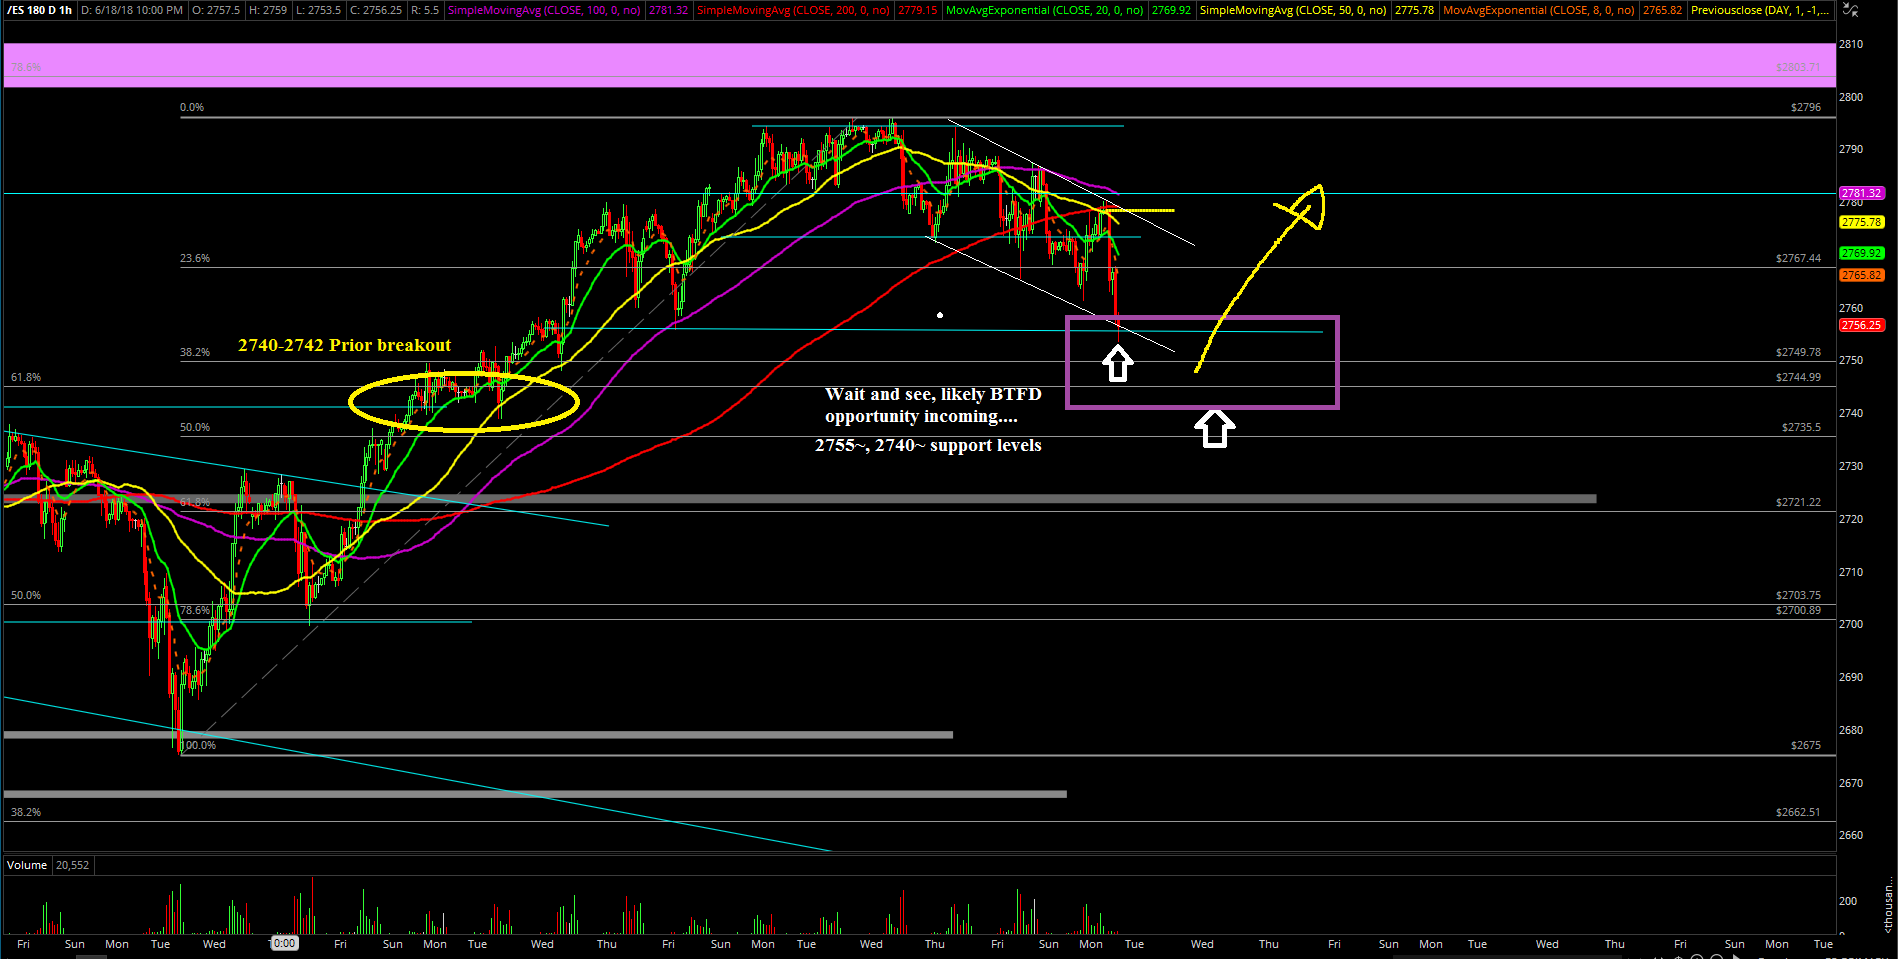Image resolution: width=1898 pixels, height=959 pixels.
Task: Select SimpleMovingAvg (CLOSE, 200, 0, no) study label
Action: tap(793, 10)
